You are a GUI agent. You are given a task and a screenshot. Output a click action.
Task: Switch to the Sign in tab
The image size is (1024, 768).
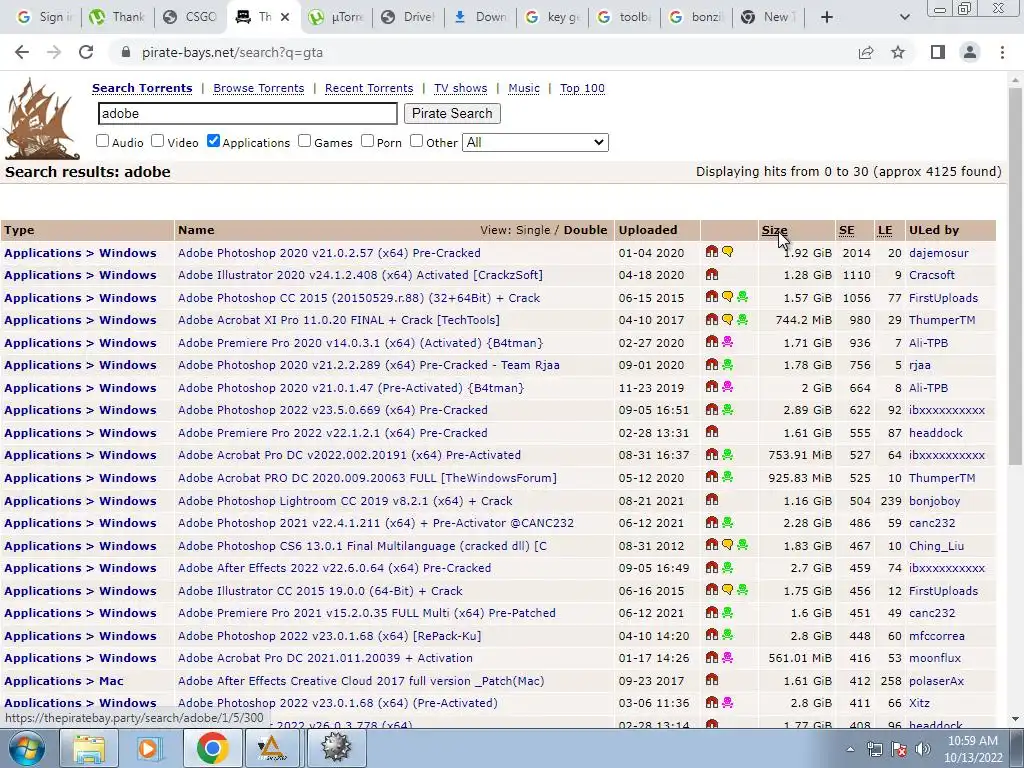point(44,17)
